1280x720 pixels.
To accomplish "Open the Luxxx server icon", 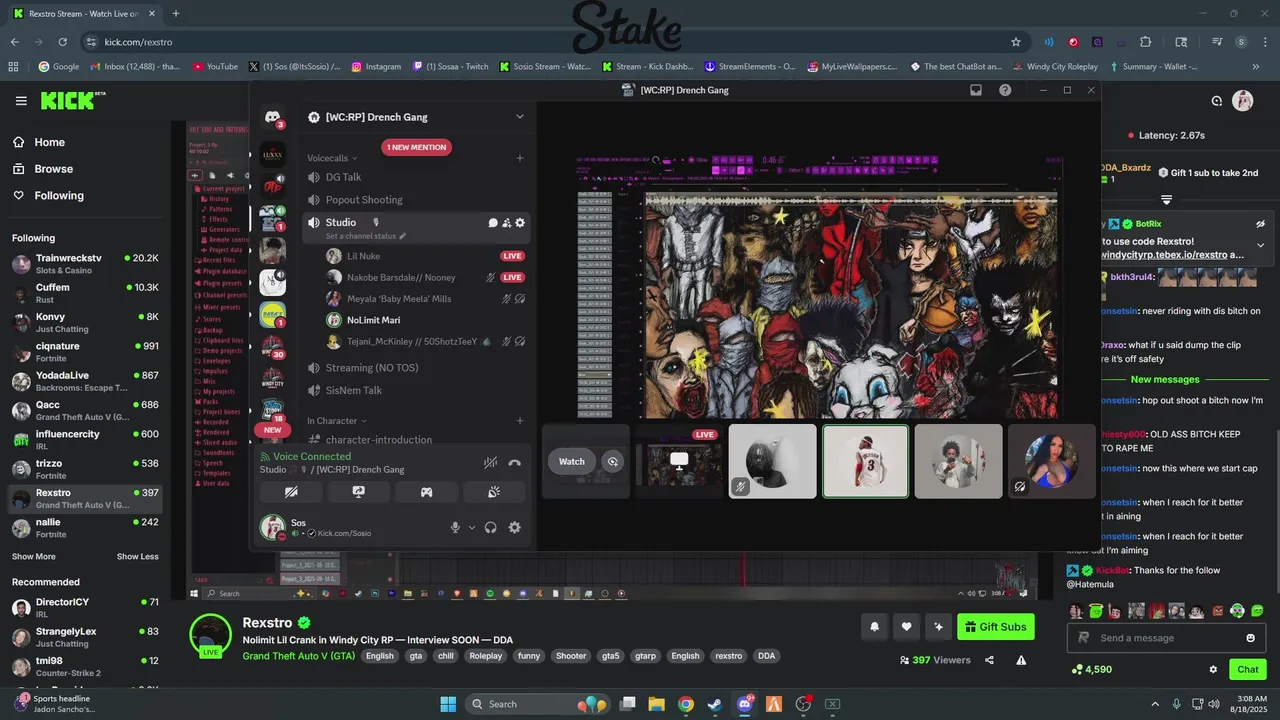I will [x=273, y=155].
